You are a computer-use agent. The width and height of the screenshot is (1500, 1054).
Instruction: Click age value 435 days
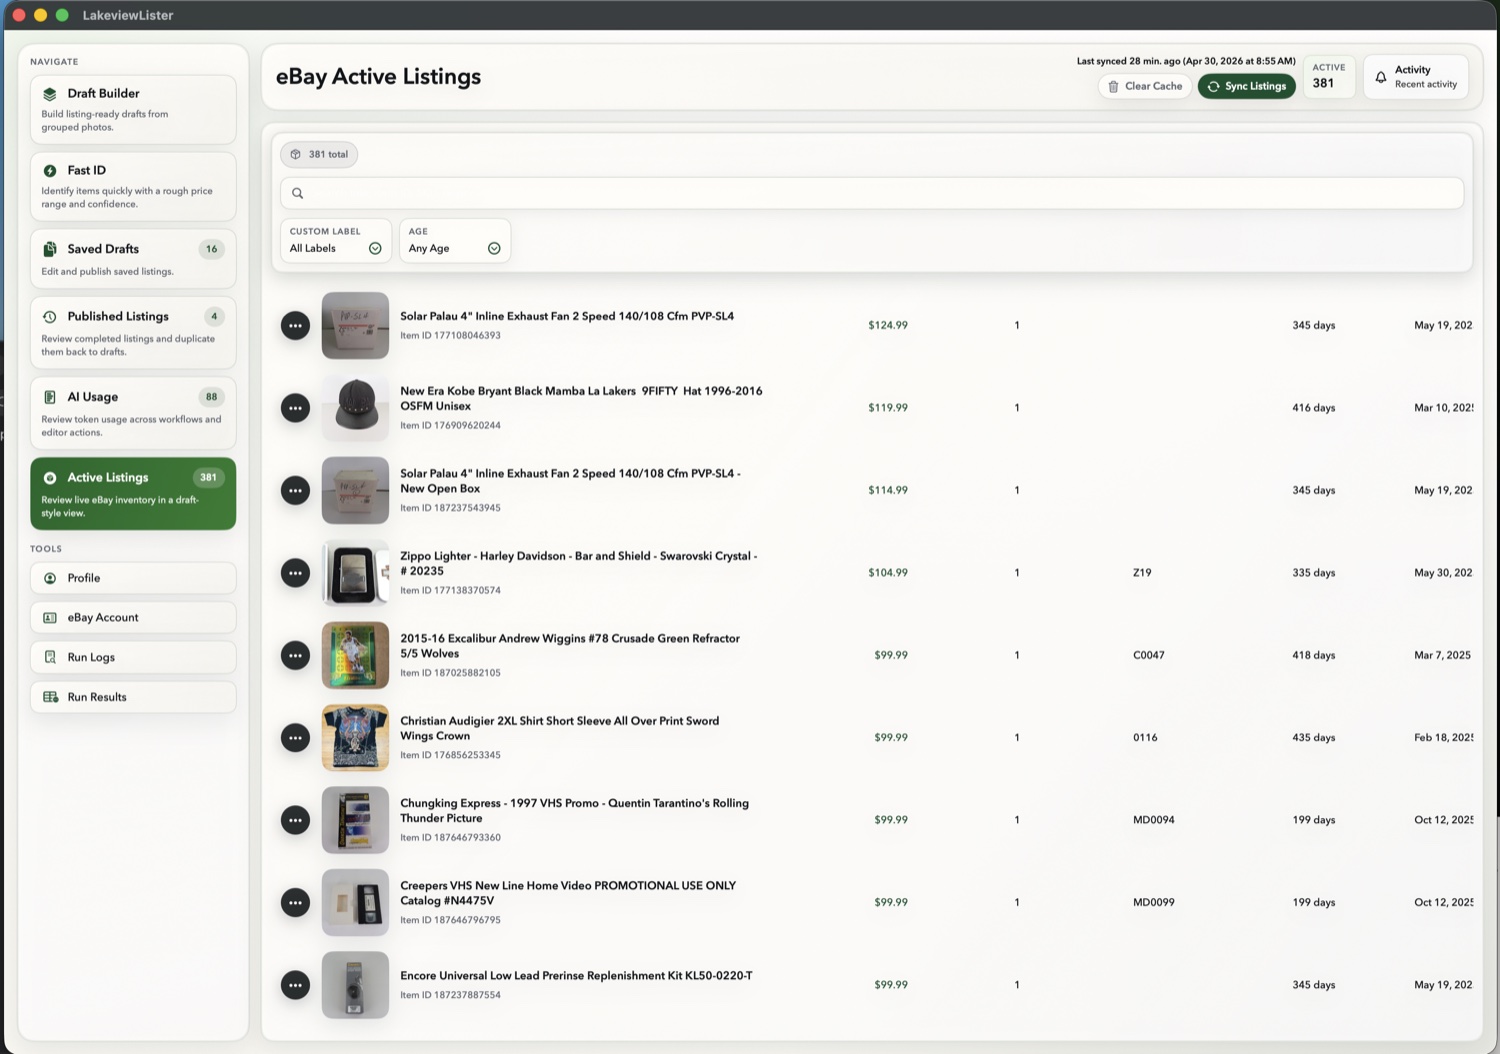point(1313,738)
